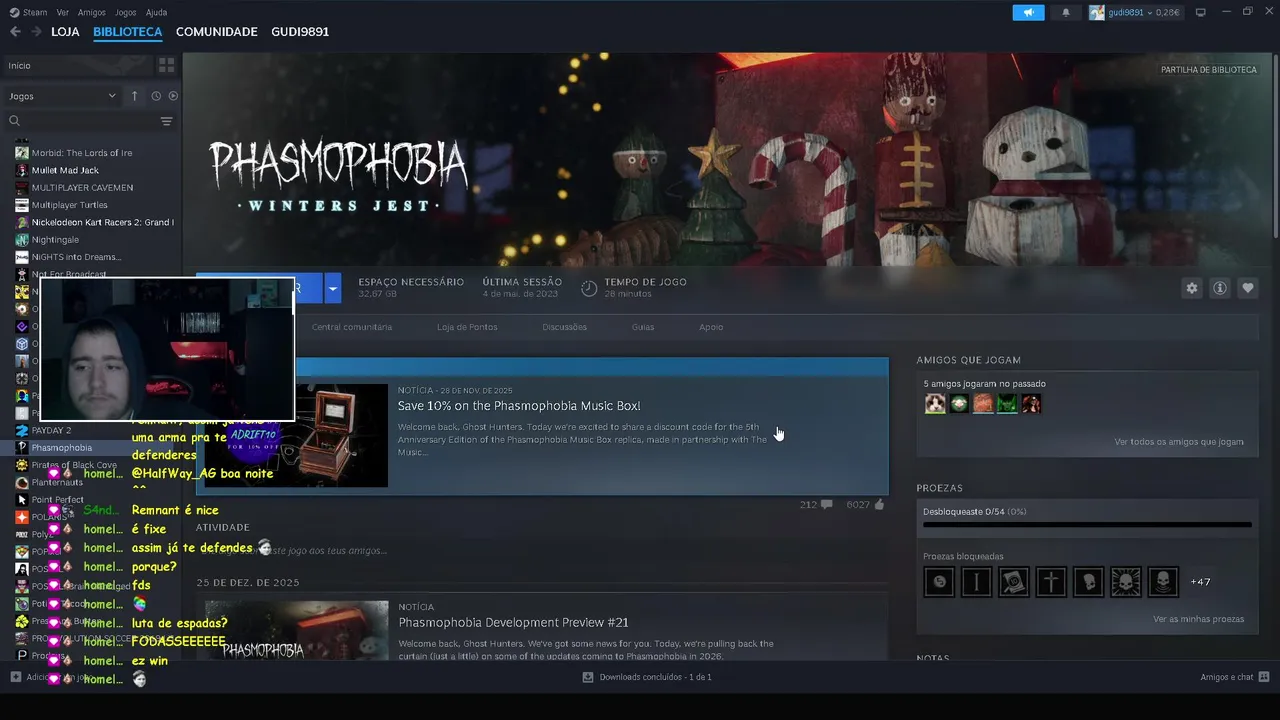
Task: Open game settings gear icon
Action: [1192, 288]
